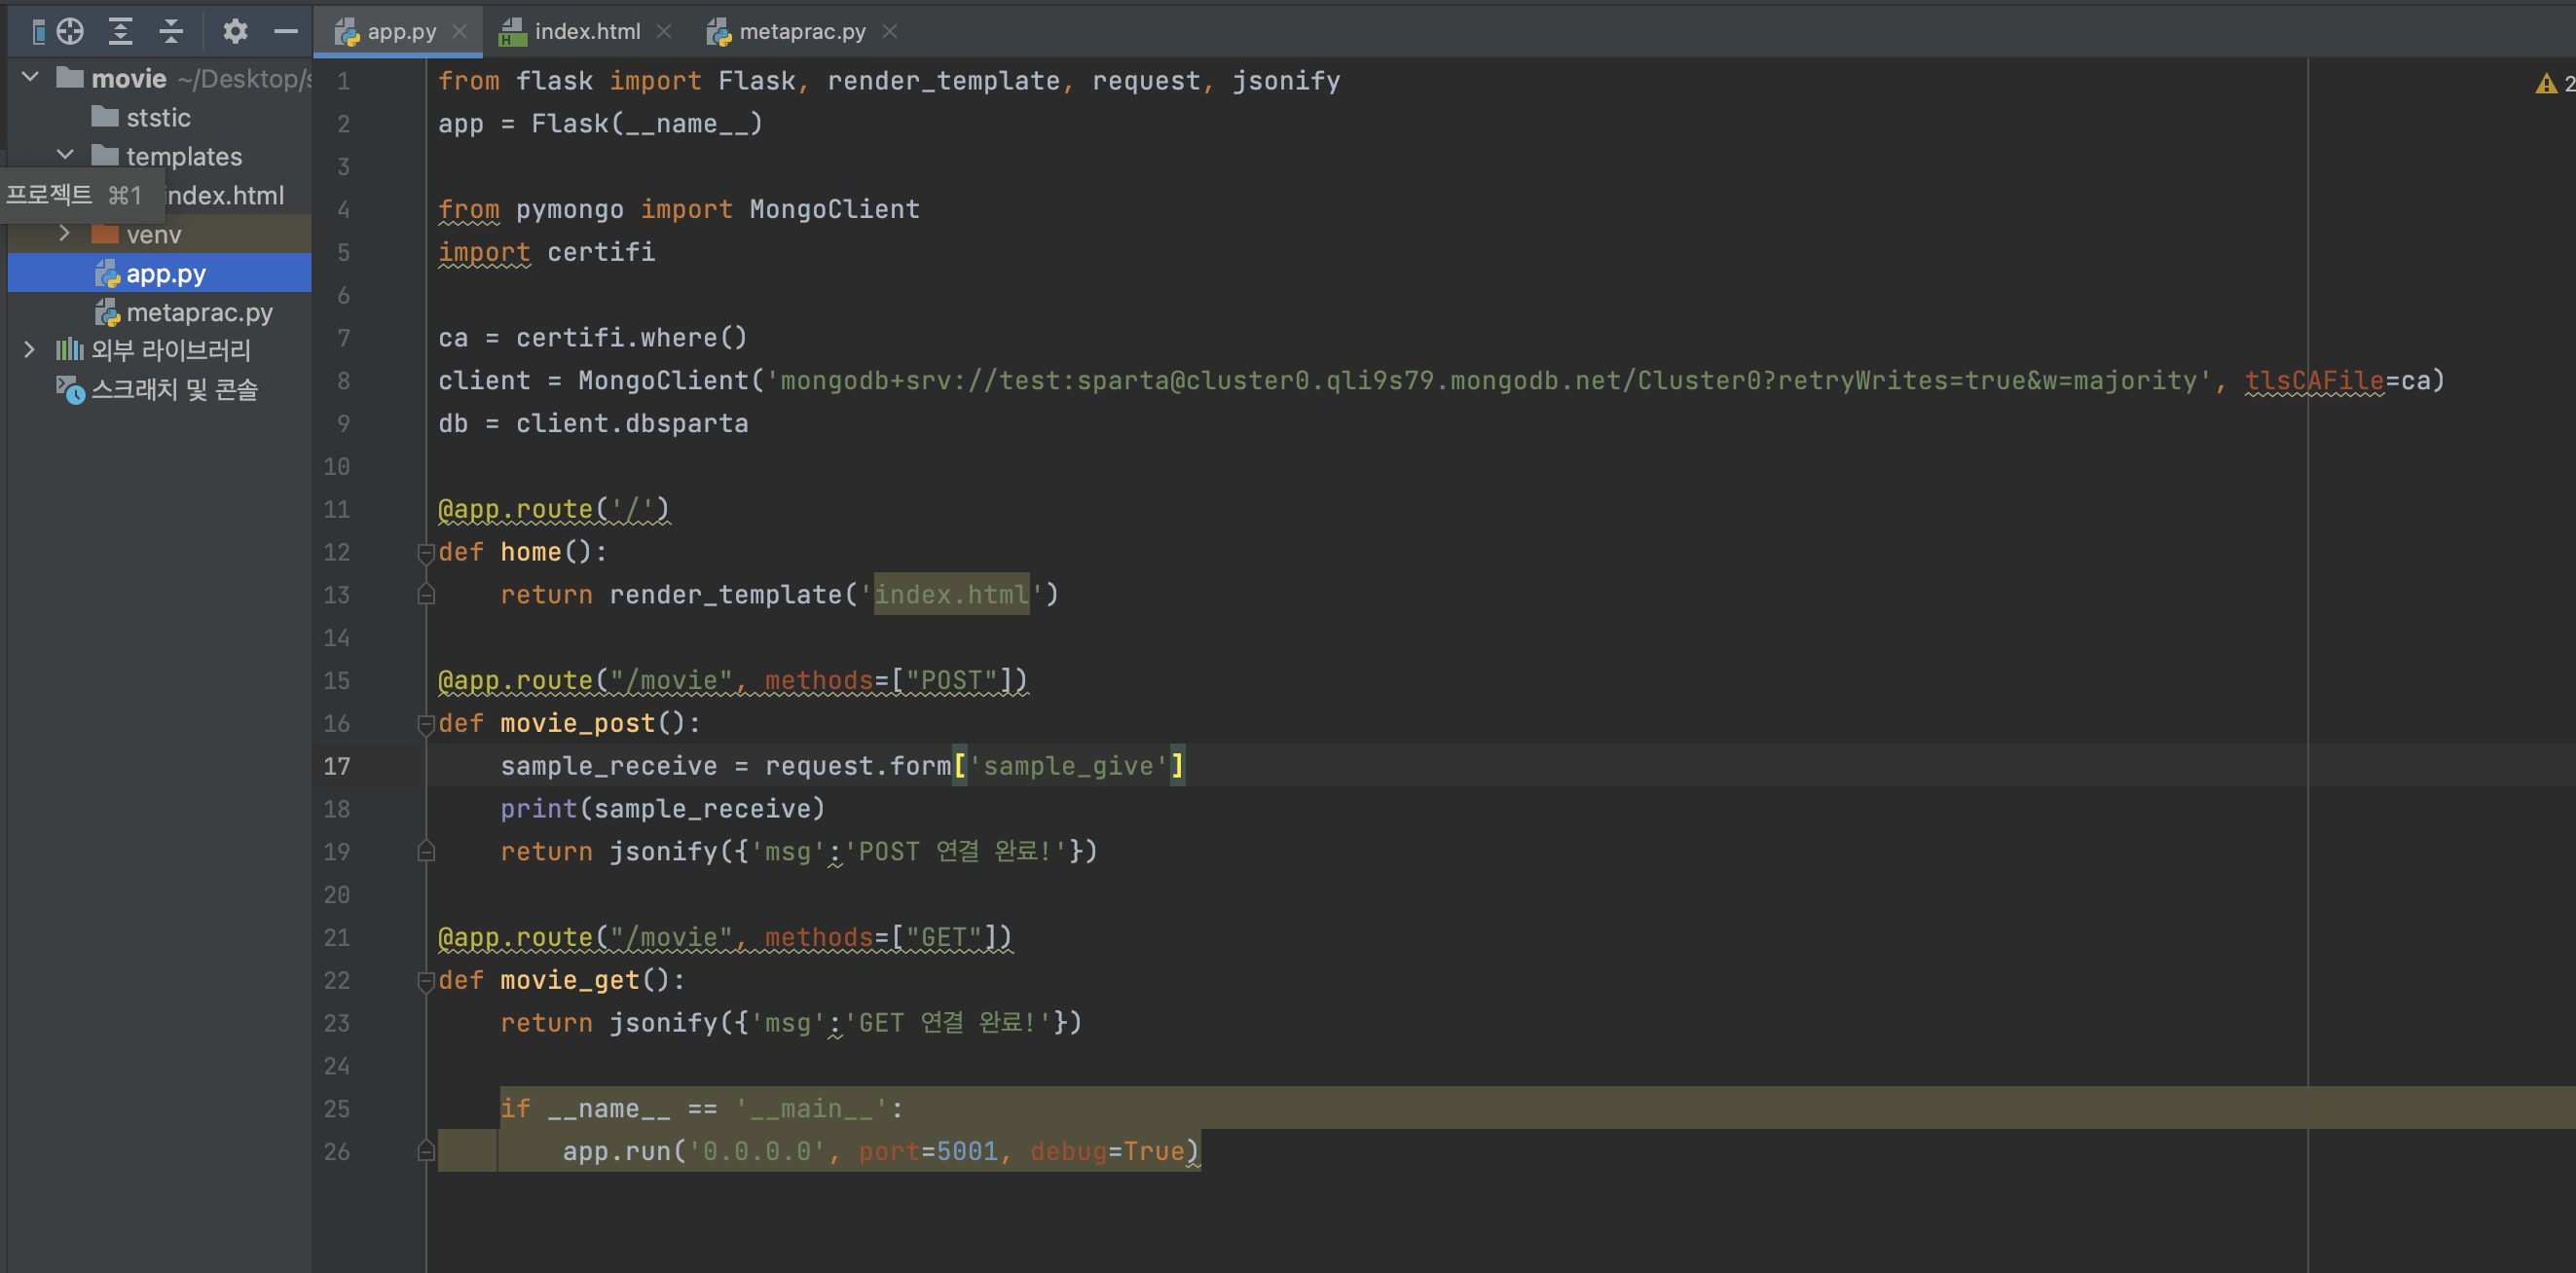Click the scratches and consoles icon
The width and height of the screenshot is (2576, 1273).
[70, 390]
